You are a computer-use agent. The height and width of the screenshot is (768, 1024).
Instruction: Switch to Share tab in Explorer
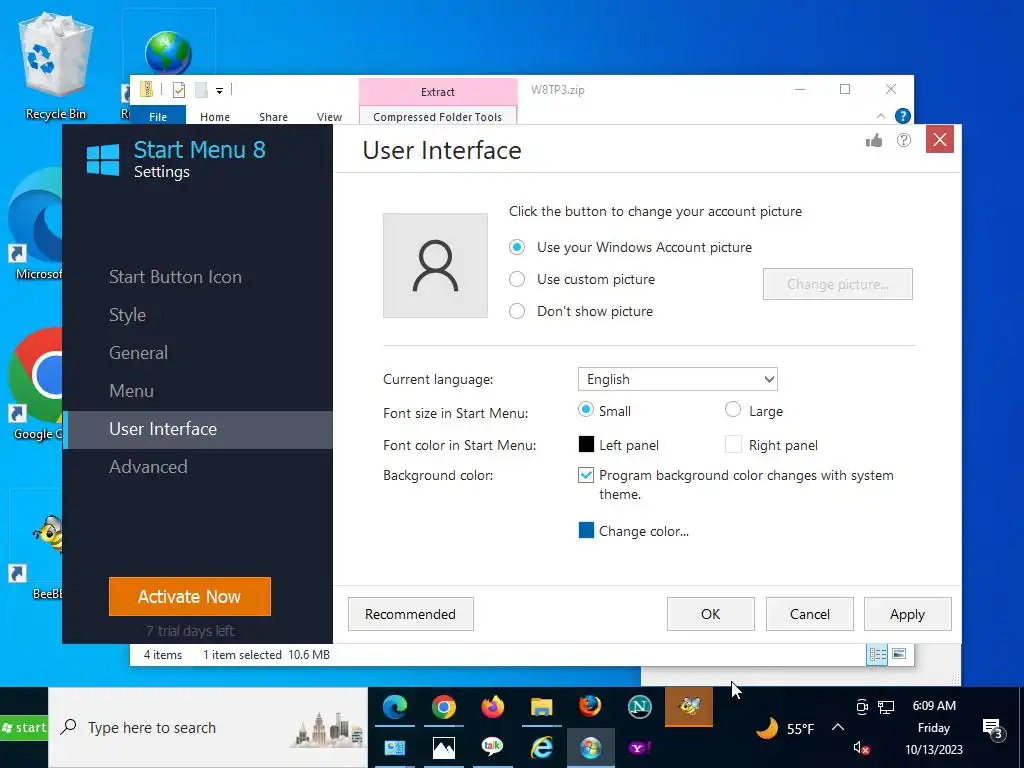pyautogui.click(x=273, y=117)
